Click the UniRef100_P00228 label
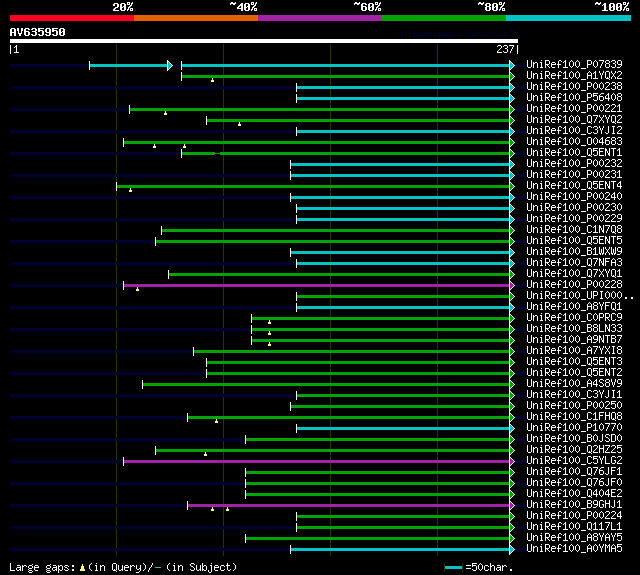The width and height of the screenshot is (640, 575). coord(574,285)
